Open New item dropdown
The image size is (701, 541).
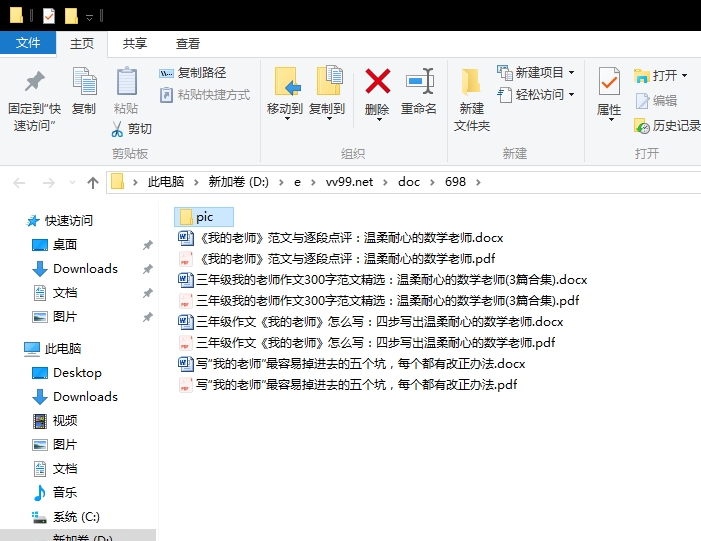536,72
